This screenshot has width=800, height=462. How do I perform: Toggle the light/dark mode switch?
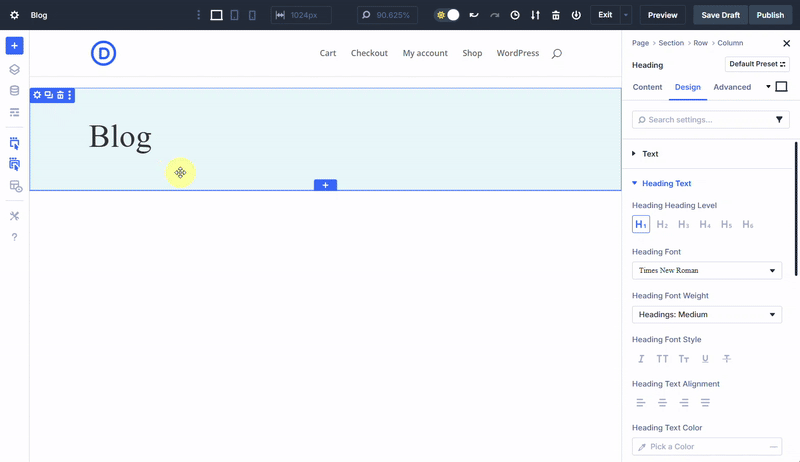[447, 15]
